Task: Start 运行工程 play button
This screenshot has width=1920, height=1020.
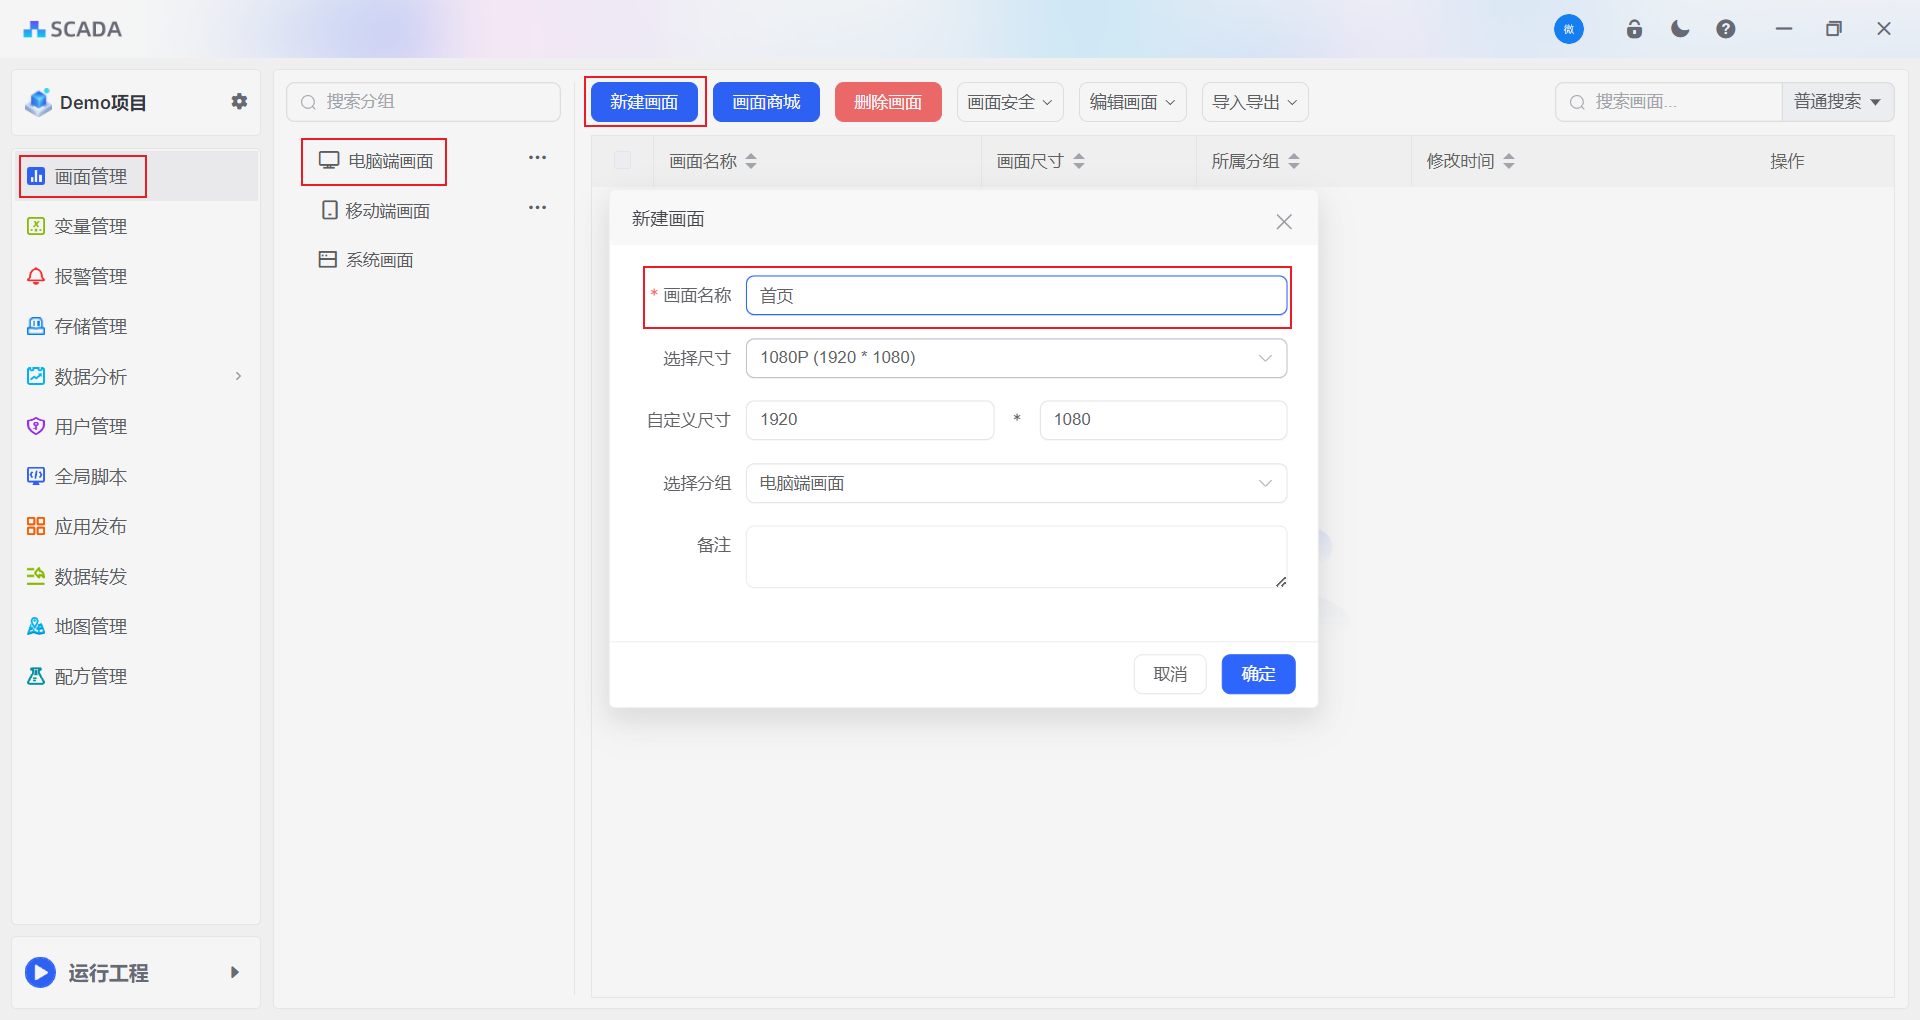Action: click(x=41, y=972)
